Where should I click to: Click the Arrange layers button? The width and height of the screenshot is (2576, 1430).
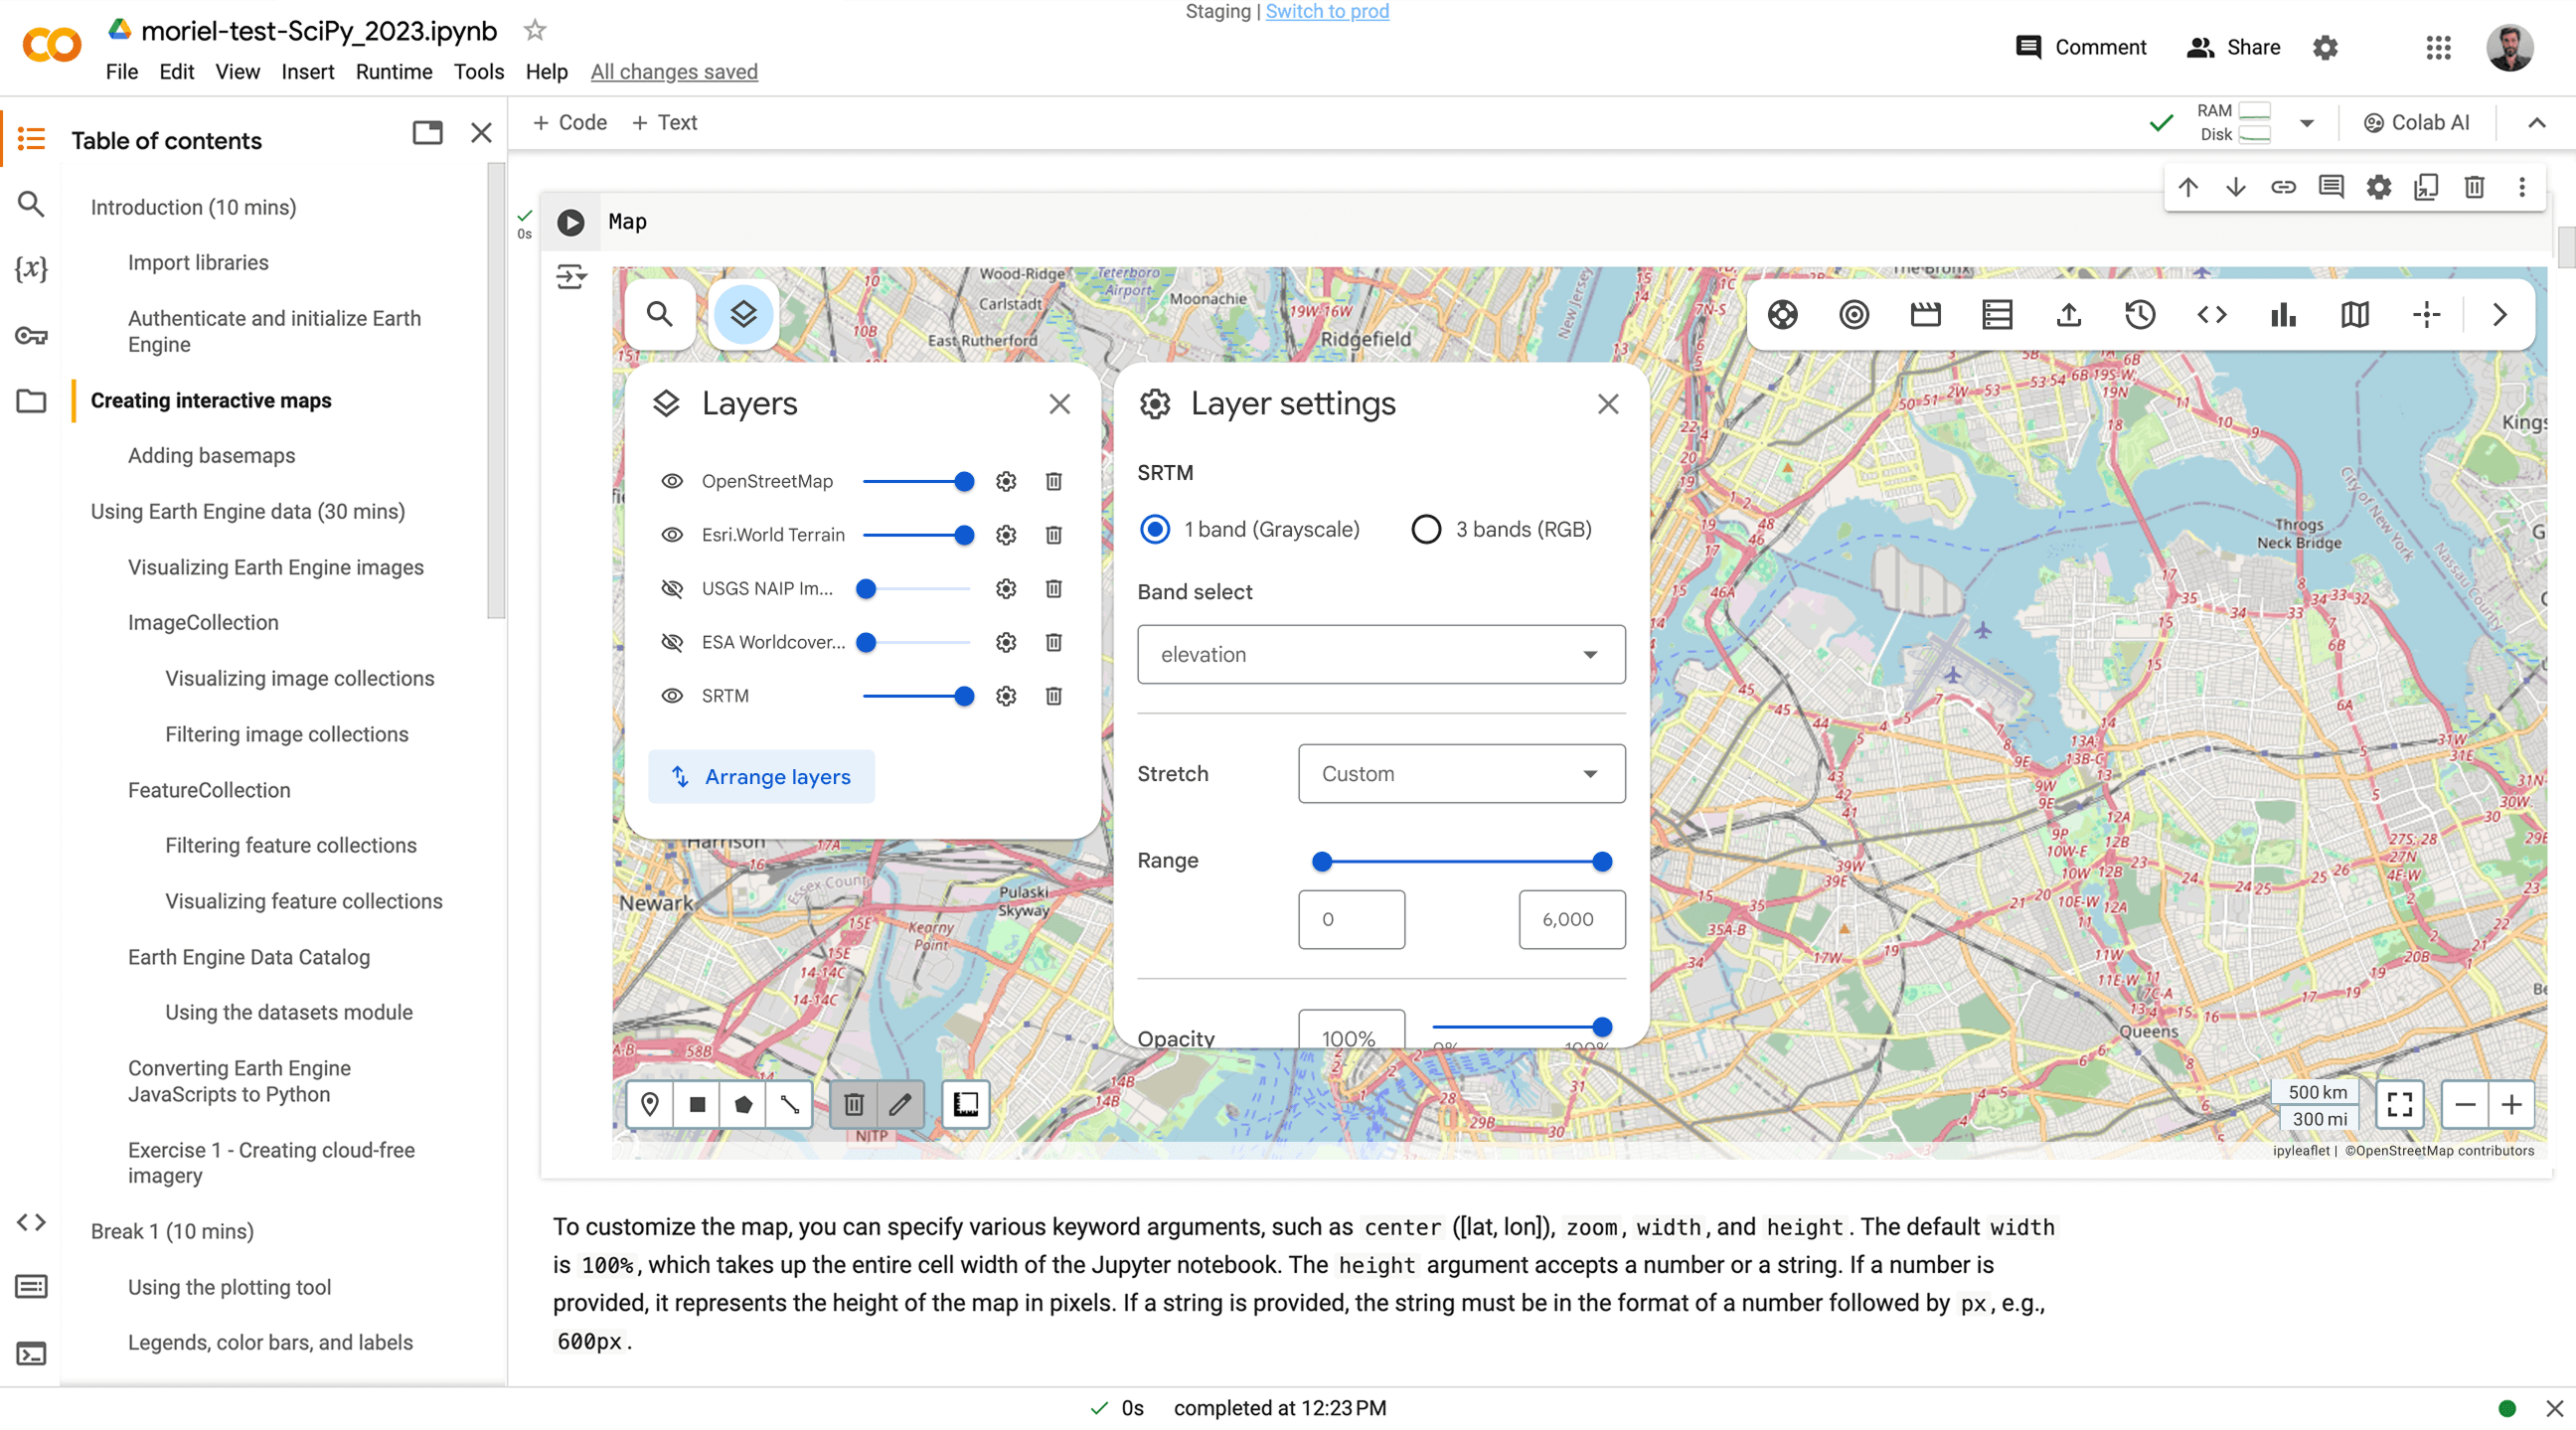762,777
